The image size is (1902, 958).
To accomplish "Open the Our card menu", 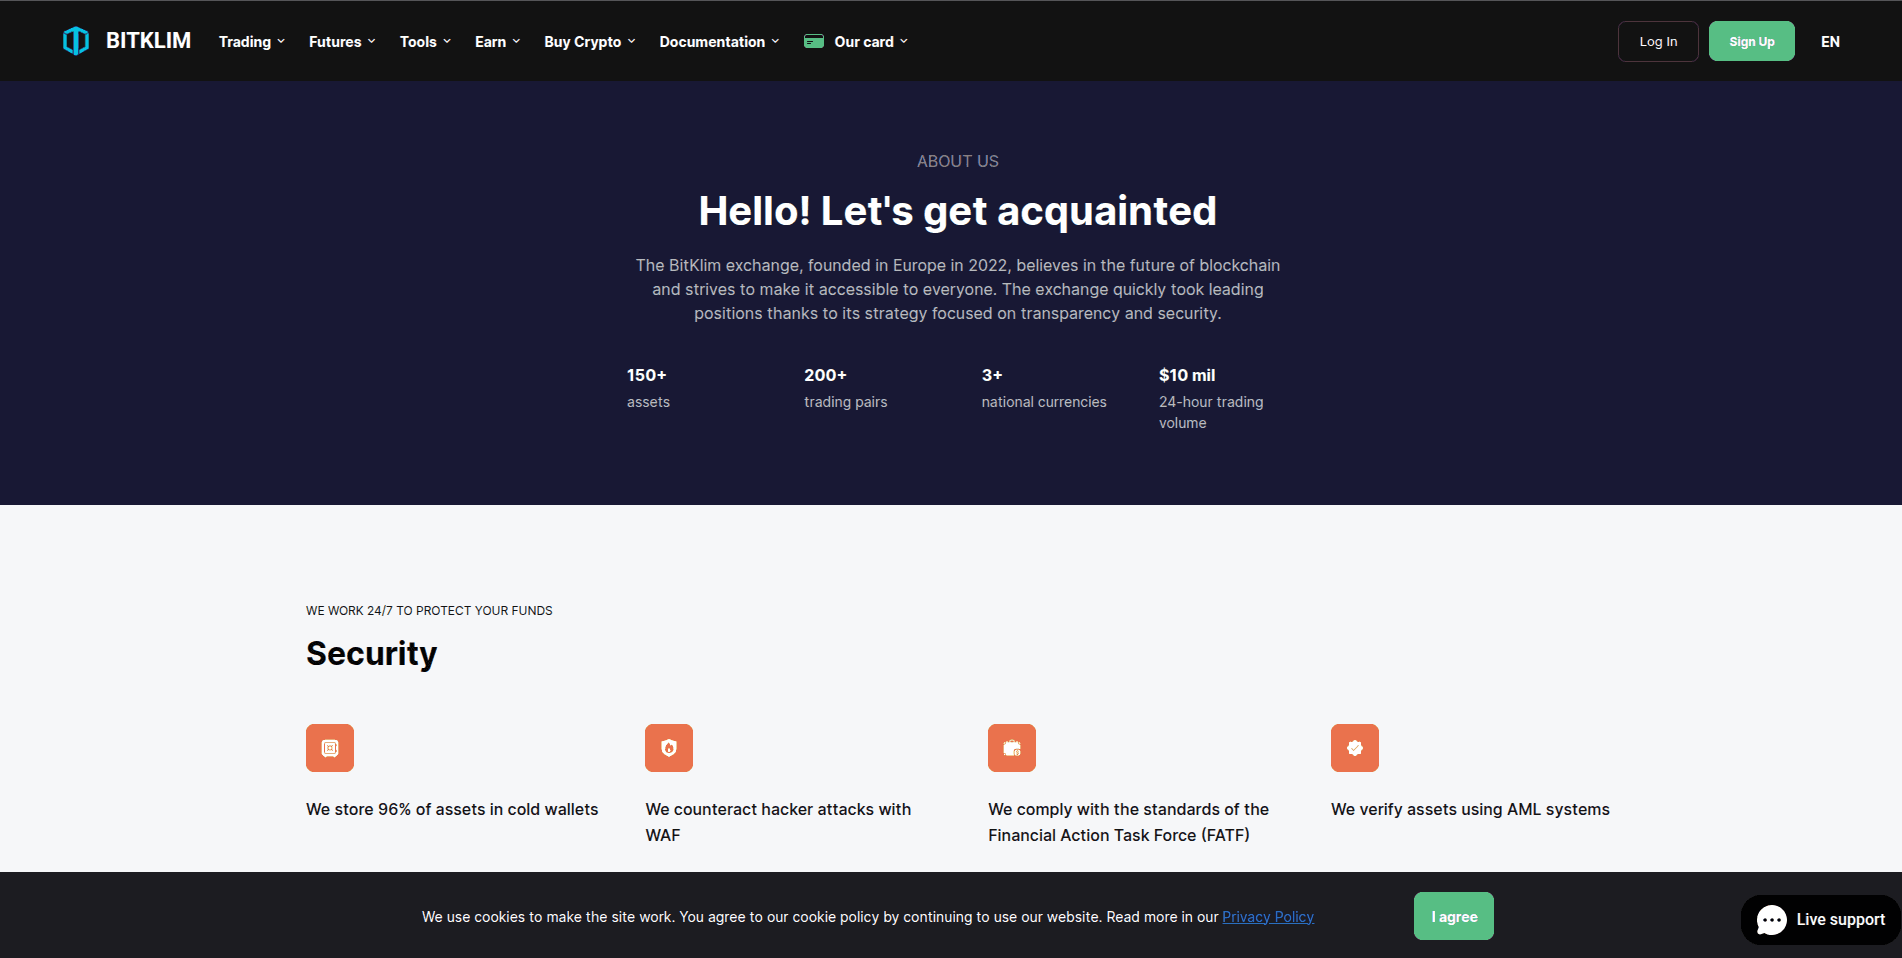I will pos(870,42).
